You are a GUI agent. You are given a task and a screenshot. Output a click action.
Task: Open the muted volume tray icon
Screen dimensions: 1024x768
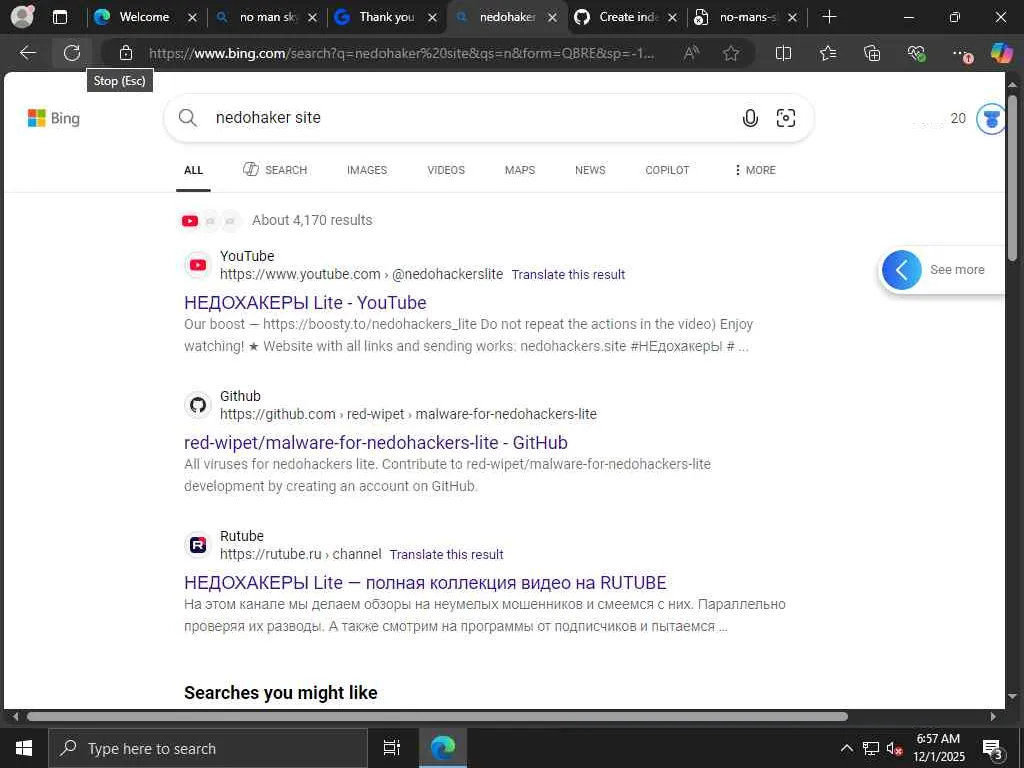pos(894,748)
